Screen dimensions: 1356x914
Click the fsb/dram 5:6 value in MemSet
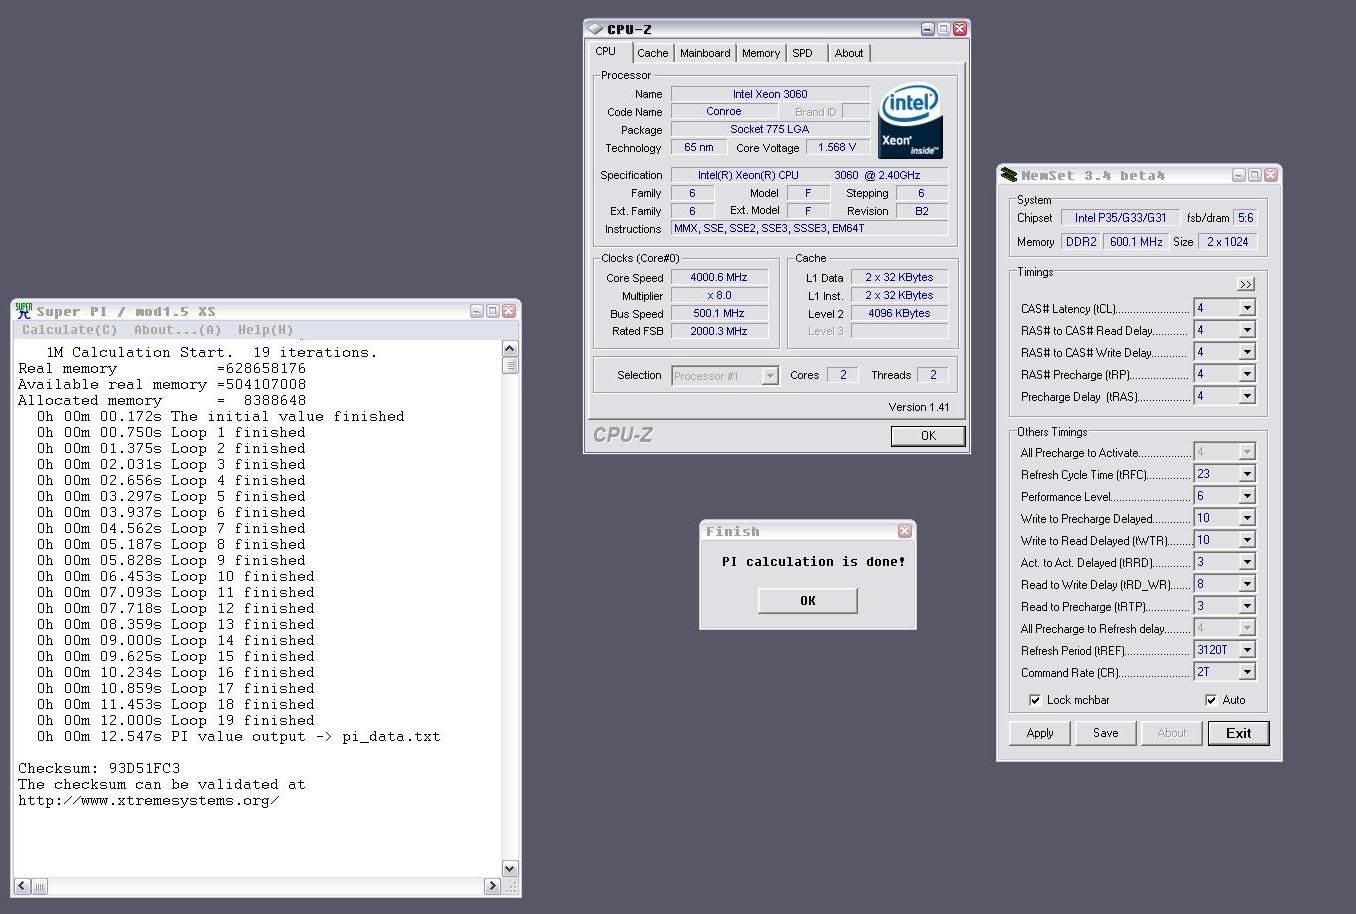coord(1245,217)
